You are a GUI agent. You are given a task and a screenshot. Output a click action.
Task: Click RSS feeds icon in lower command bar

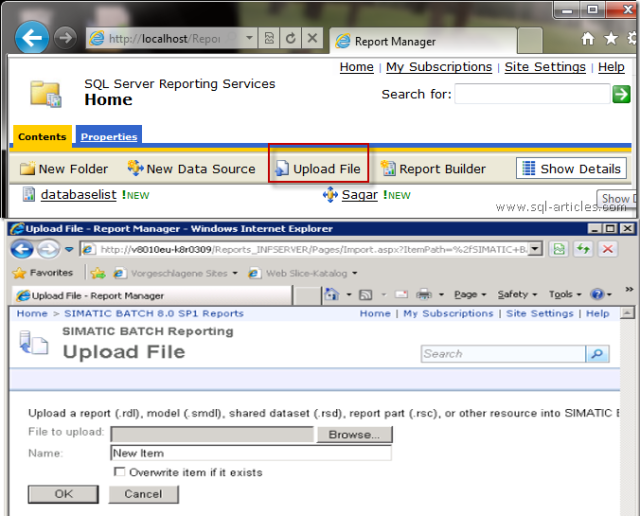point(365,294)
